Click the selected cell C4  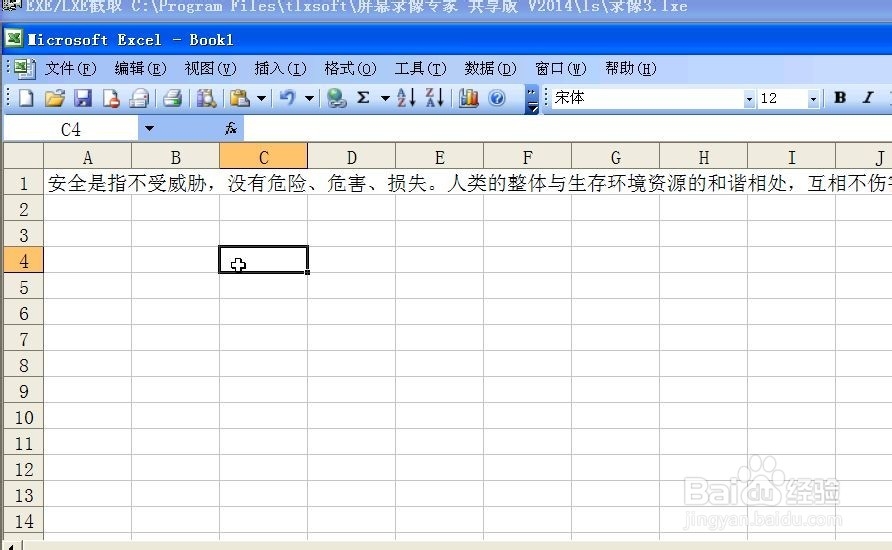point(263,260)
